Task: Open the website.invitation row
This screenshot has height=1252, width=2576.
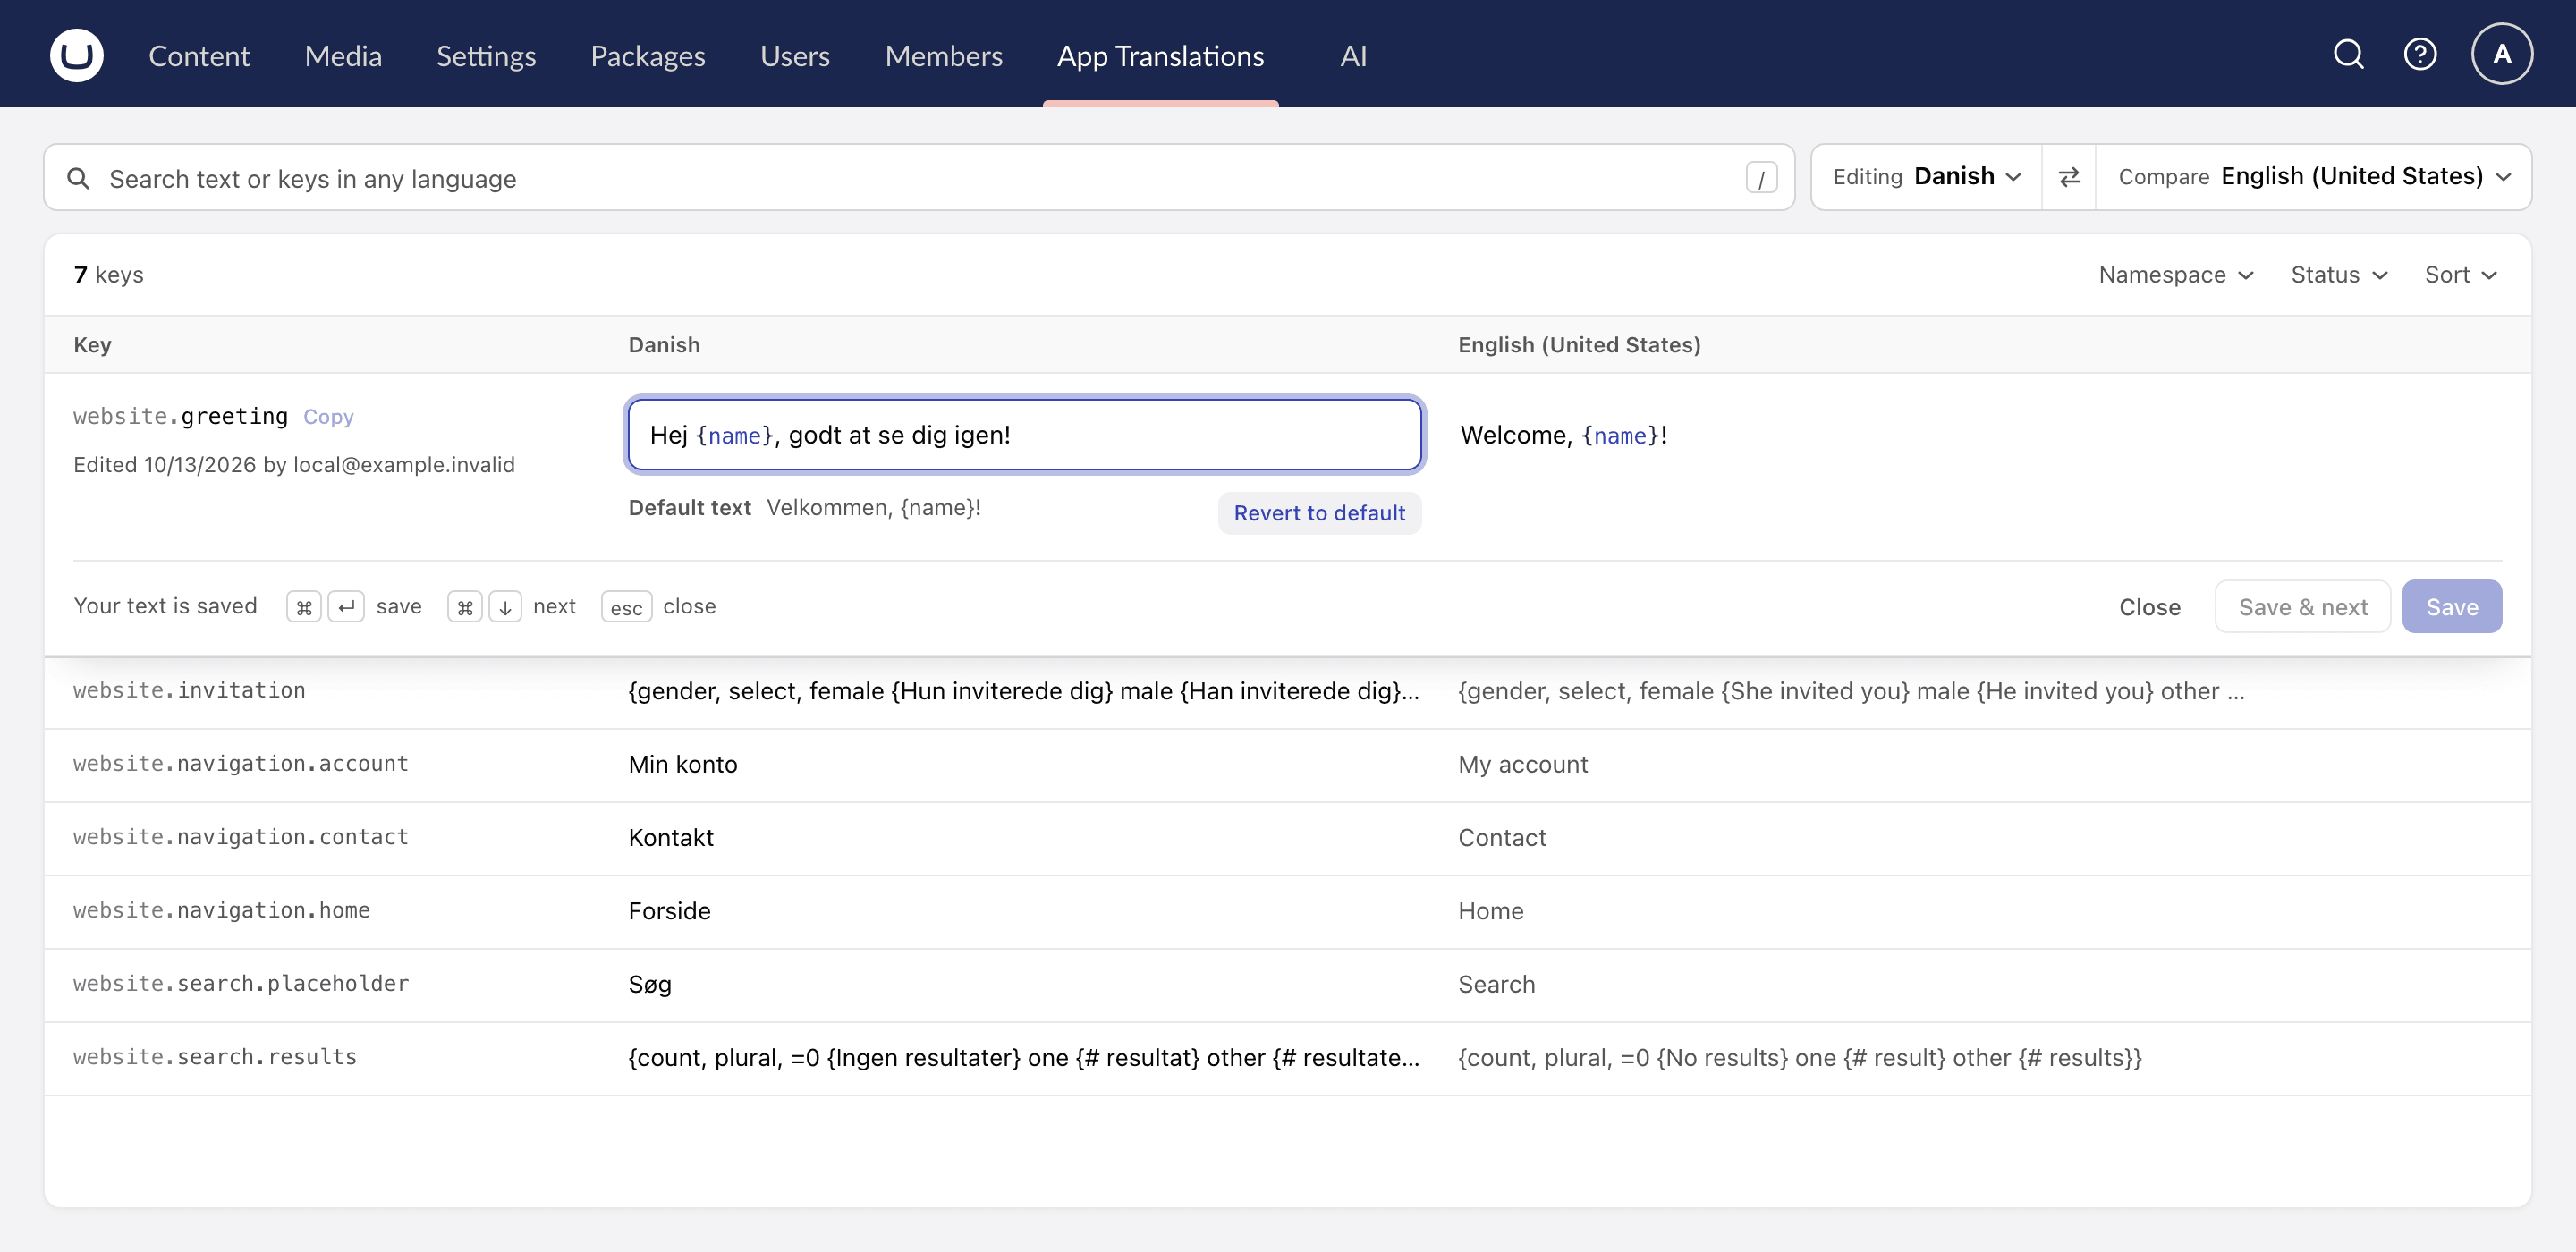Action: [1288, 692]
